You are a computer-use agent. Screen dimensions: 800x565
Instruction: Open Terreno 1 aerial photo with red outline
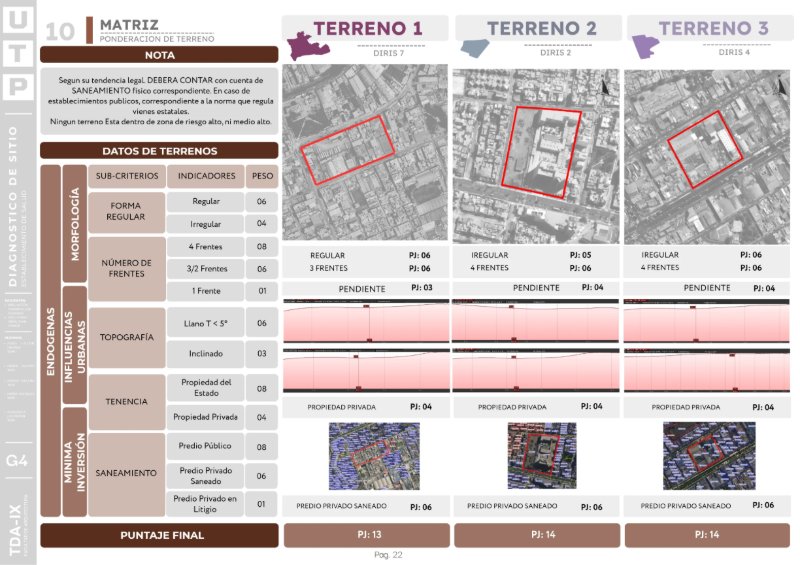pos(365,152)
